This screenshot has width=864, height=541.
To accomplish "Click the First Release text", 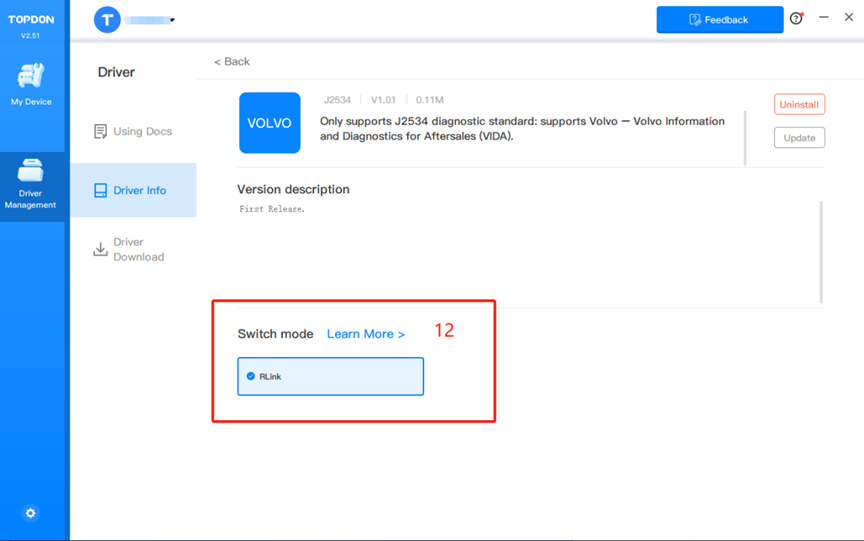I will click(272, 209).
